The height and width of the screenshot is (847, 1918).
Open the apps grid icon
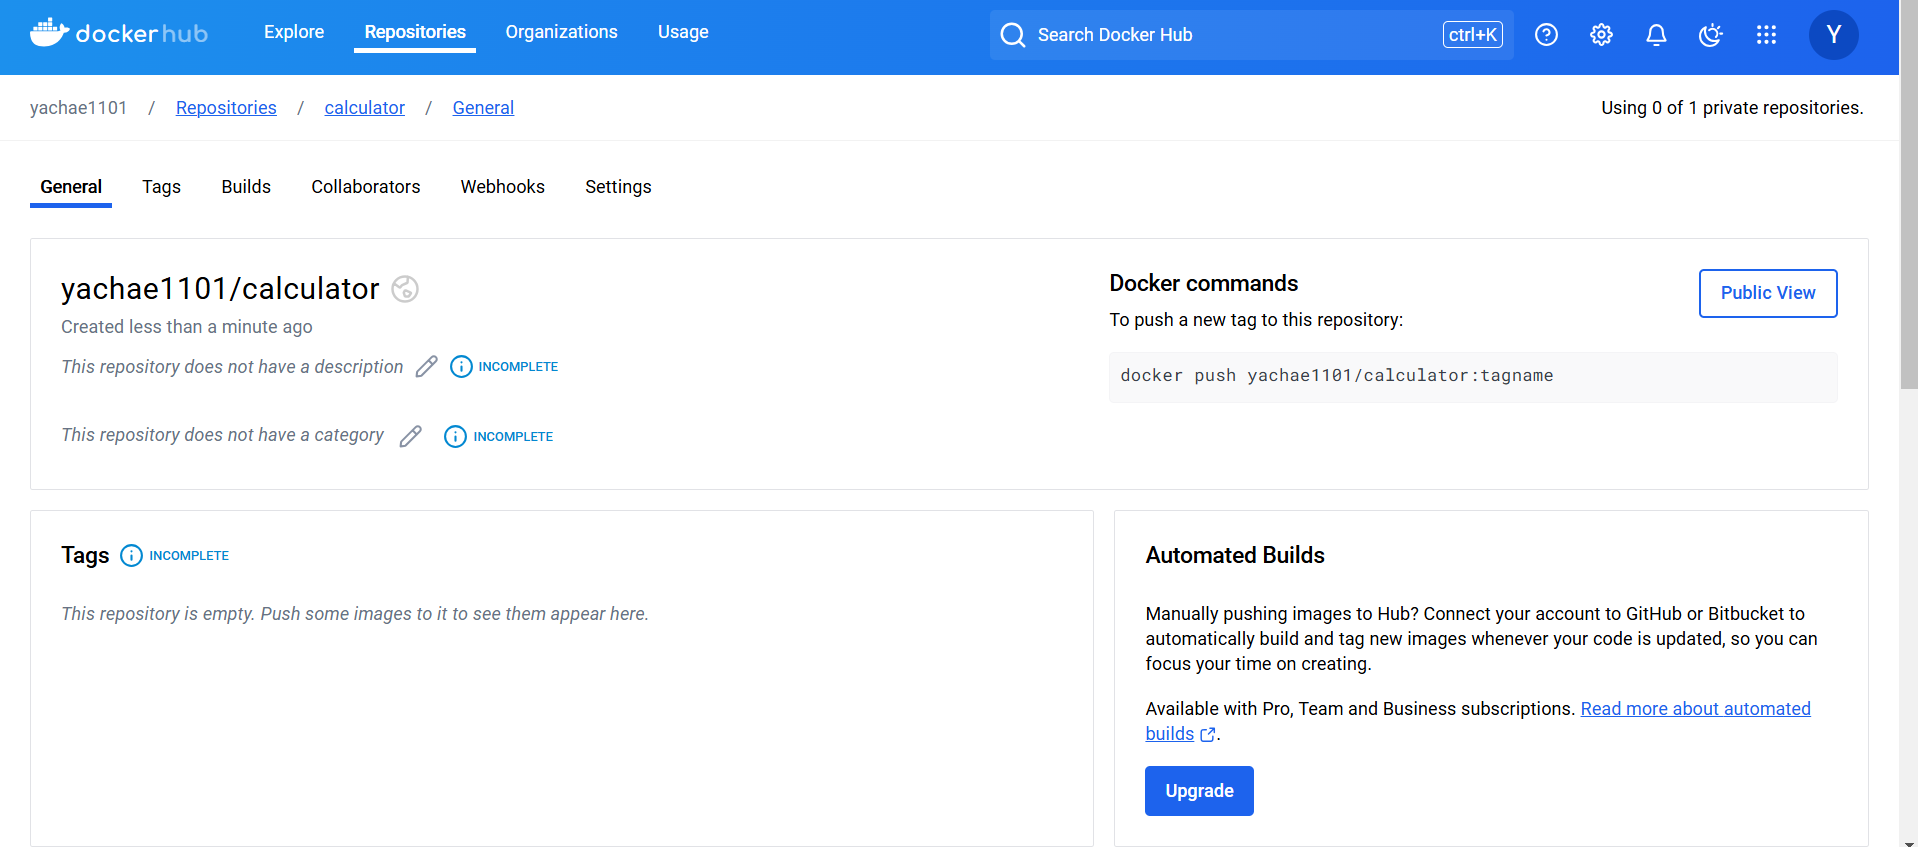1766,35
